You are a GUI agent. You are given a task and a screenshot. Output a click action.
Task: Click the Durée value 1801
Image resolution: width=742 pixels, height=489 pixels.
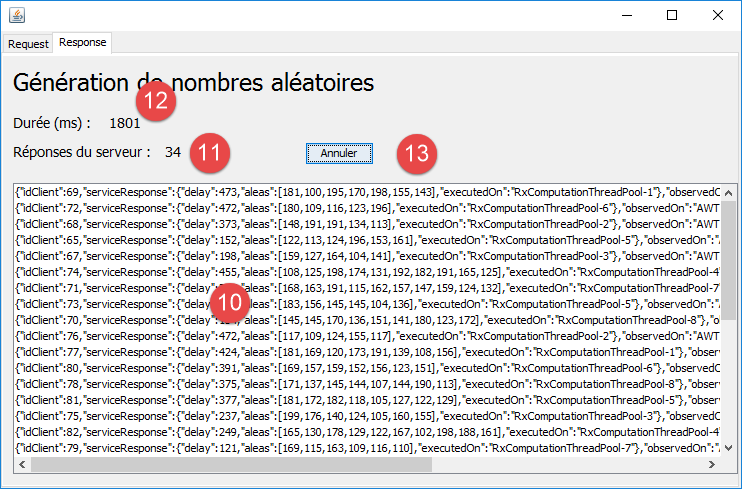point(125,123)
